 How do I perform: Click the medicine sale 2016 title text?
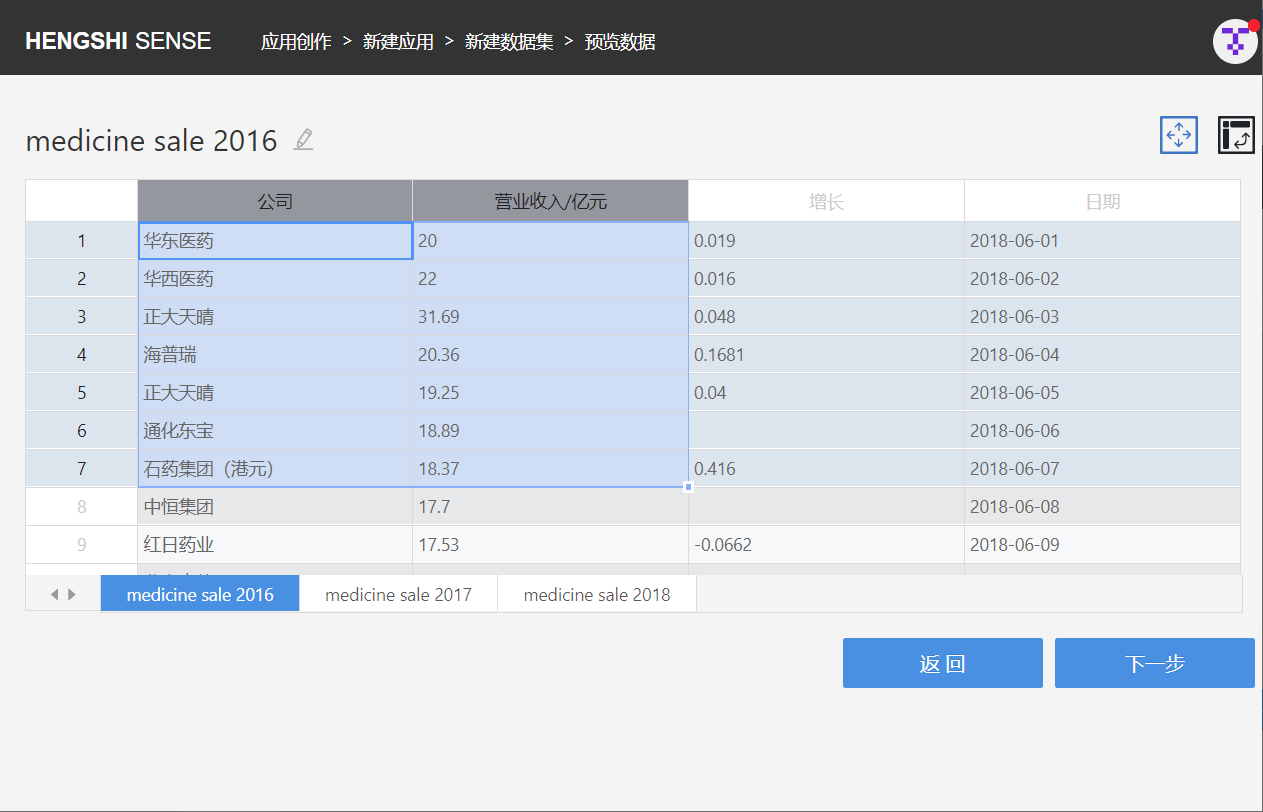pos(151,141)
